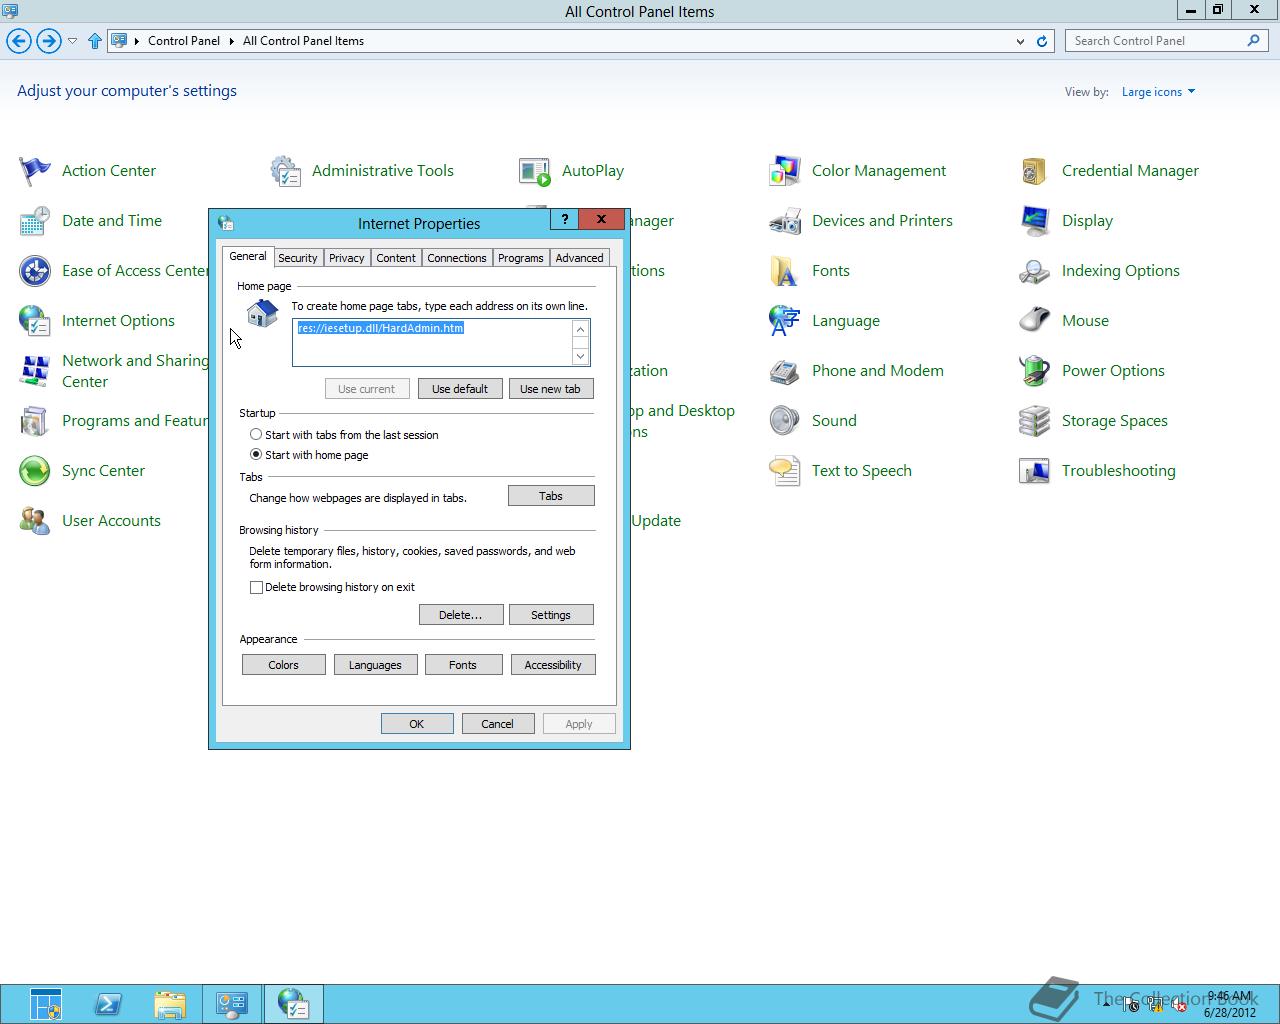
Task: Open the Fonts folder icon
Action: click(x=785, y=271)
